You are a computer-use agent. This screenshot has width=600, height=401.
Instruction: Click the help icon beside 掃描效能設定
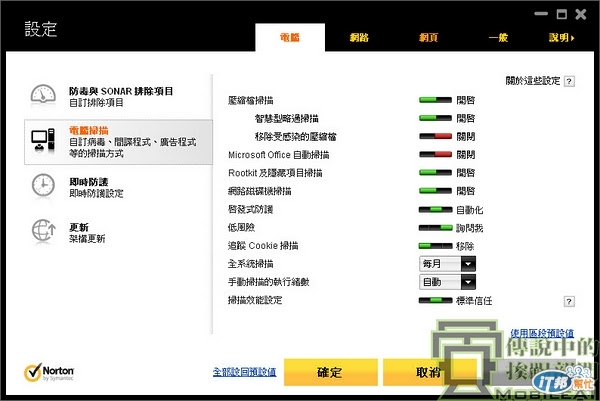point(569,302)
